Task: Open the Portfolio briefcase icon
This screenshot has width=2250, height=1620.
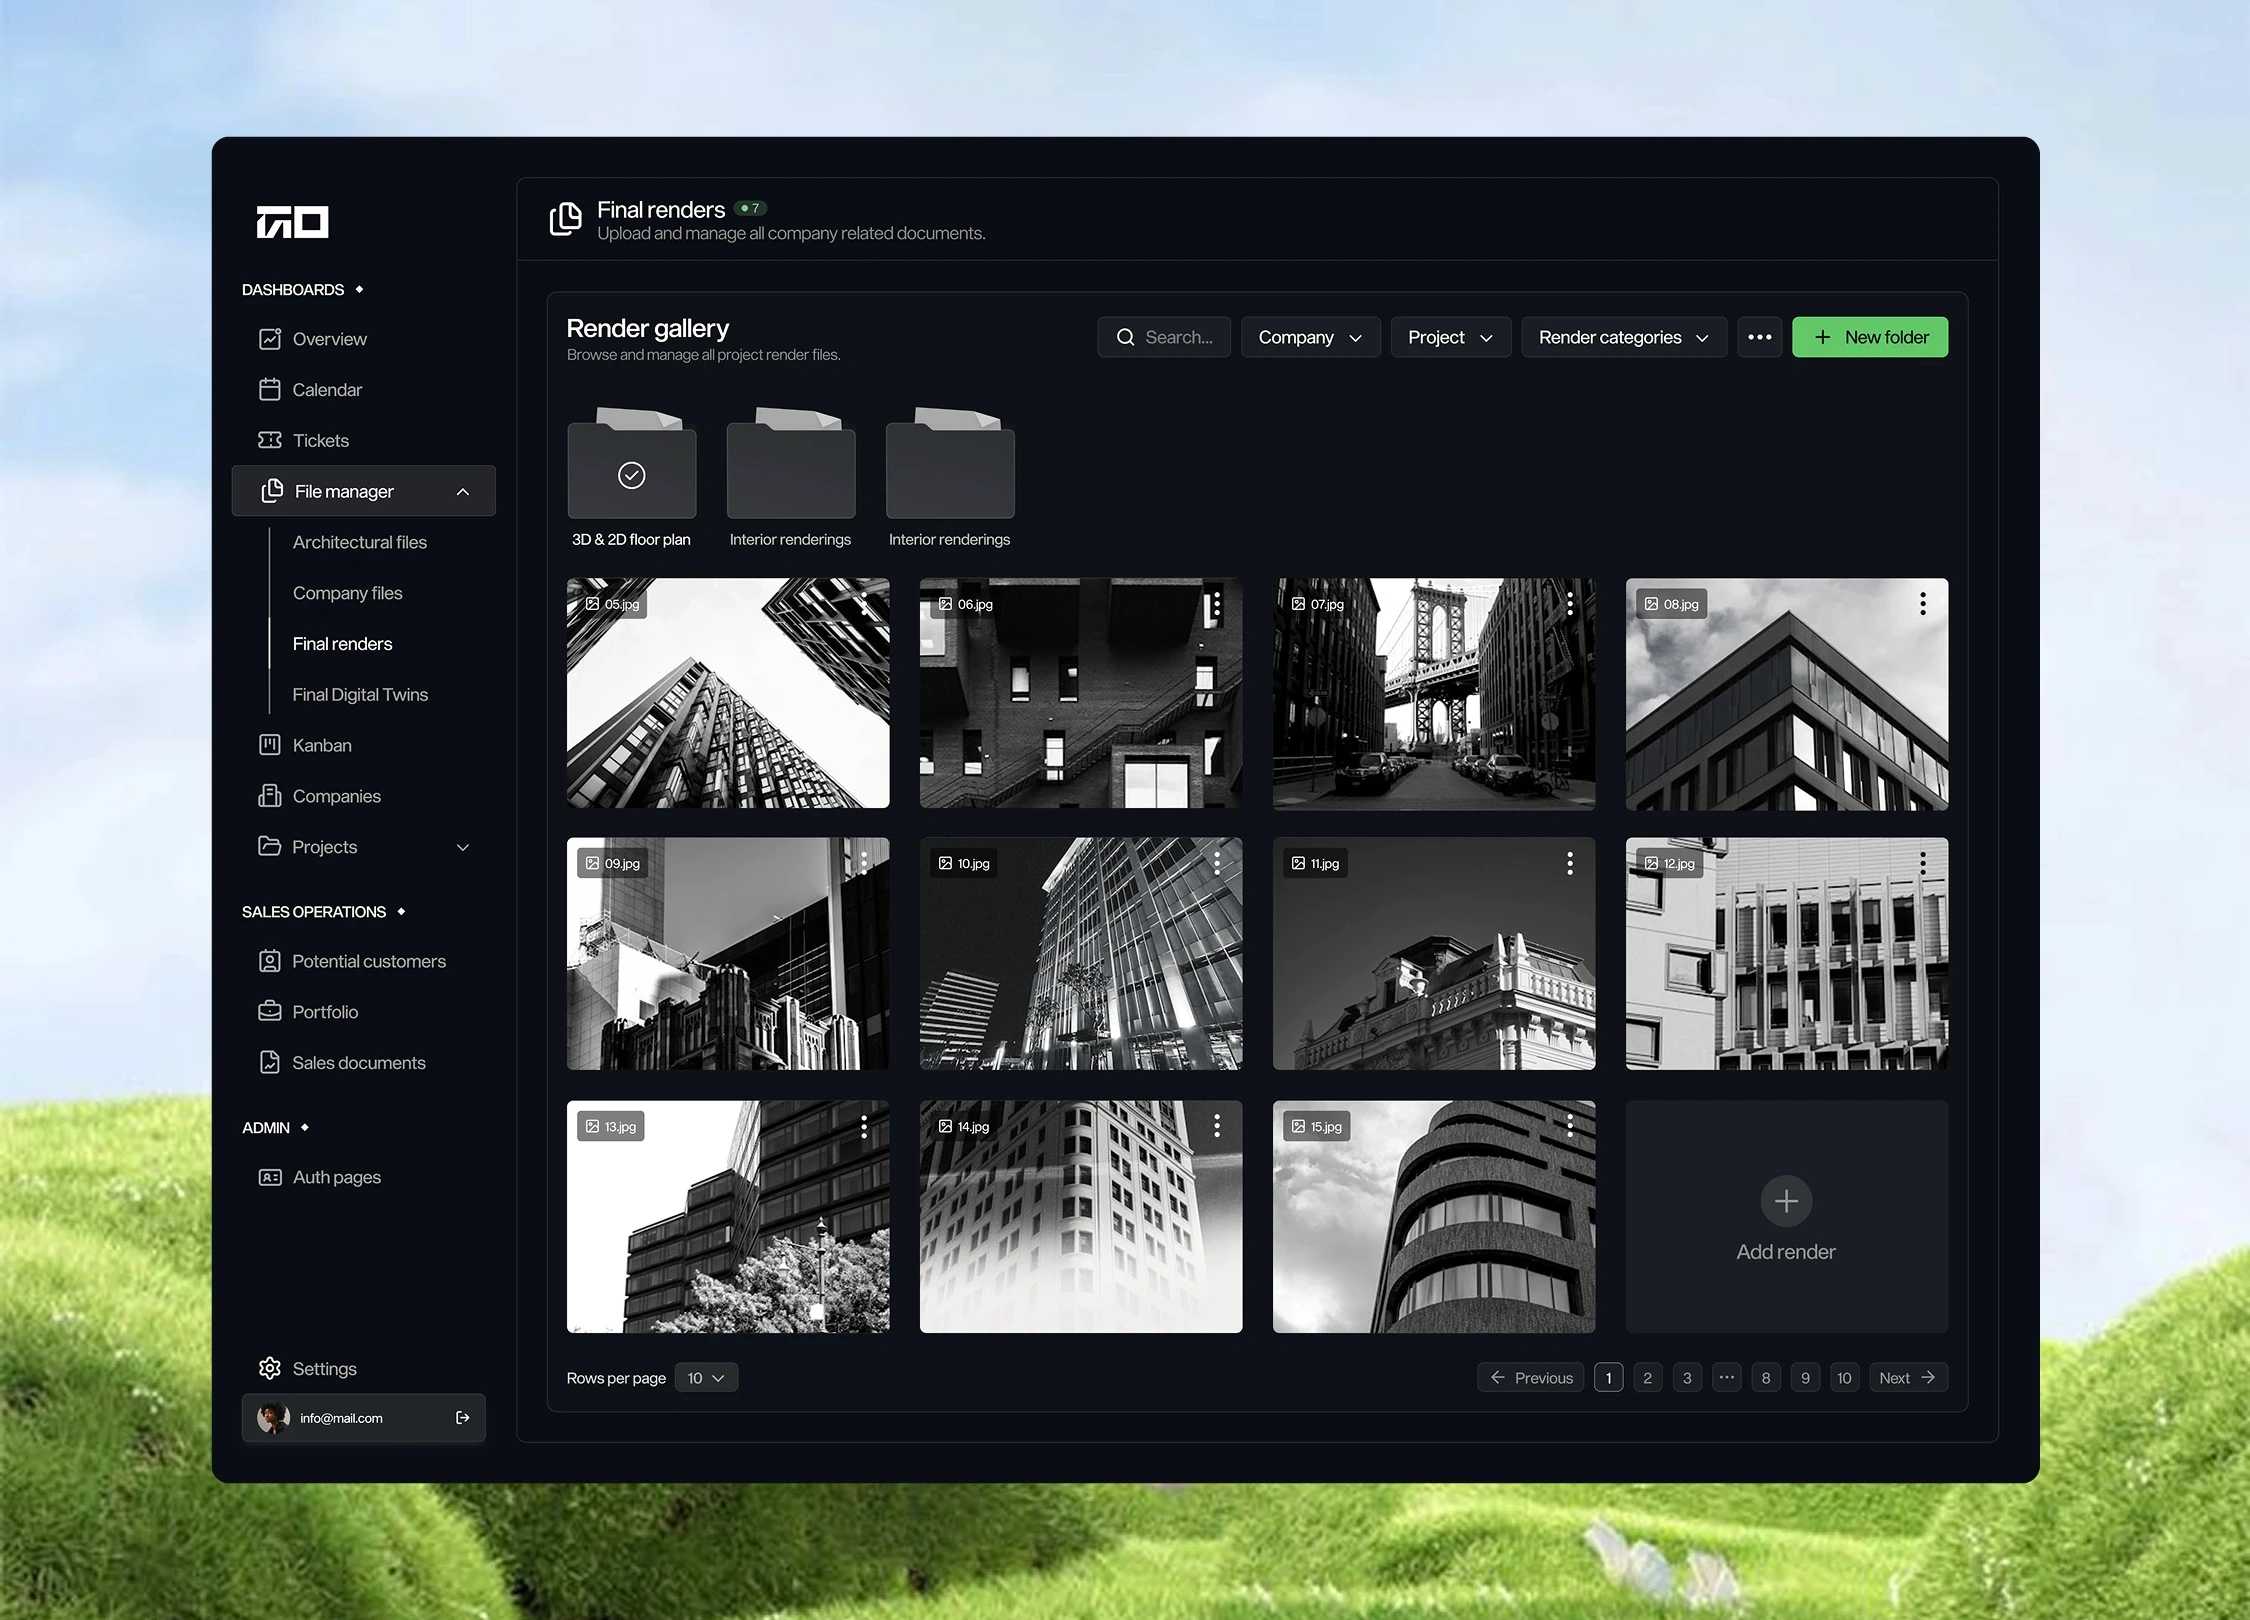Action: (x=270, y=1011)
